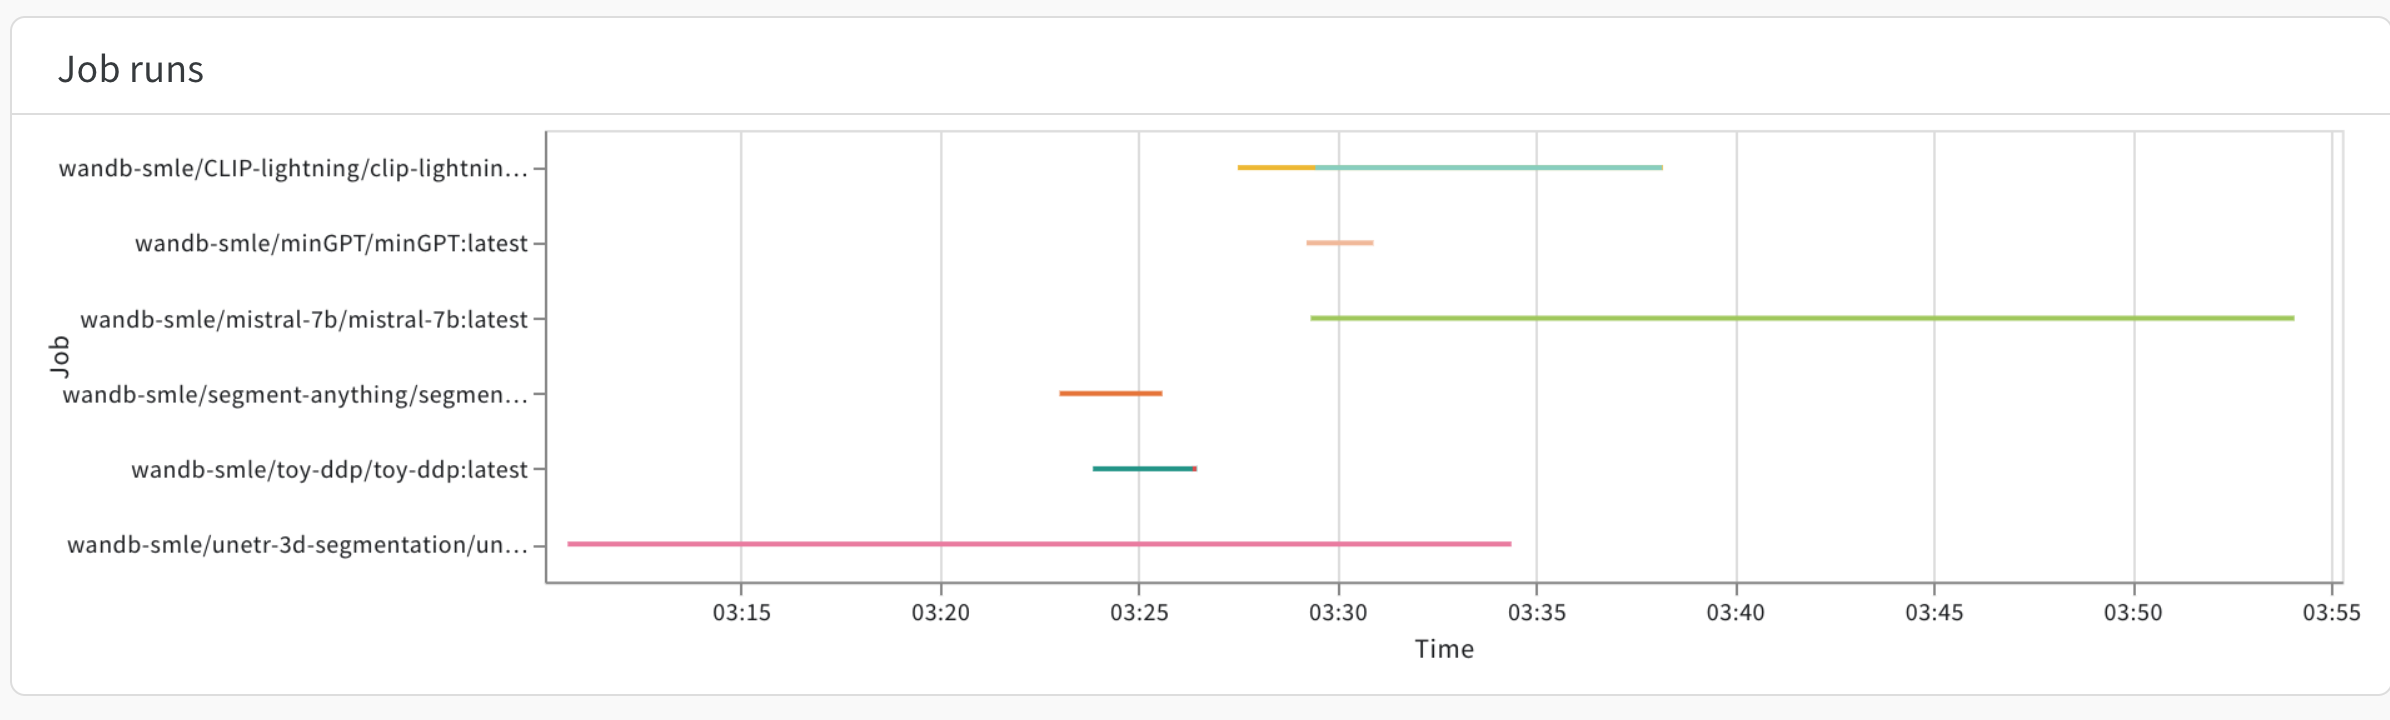Select the orange segment-anything run bar
Viewport: 2390px width, 720px height.
point(1110,393)
